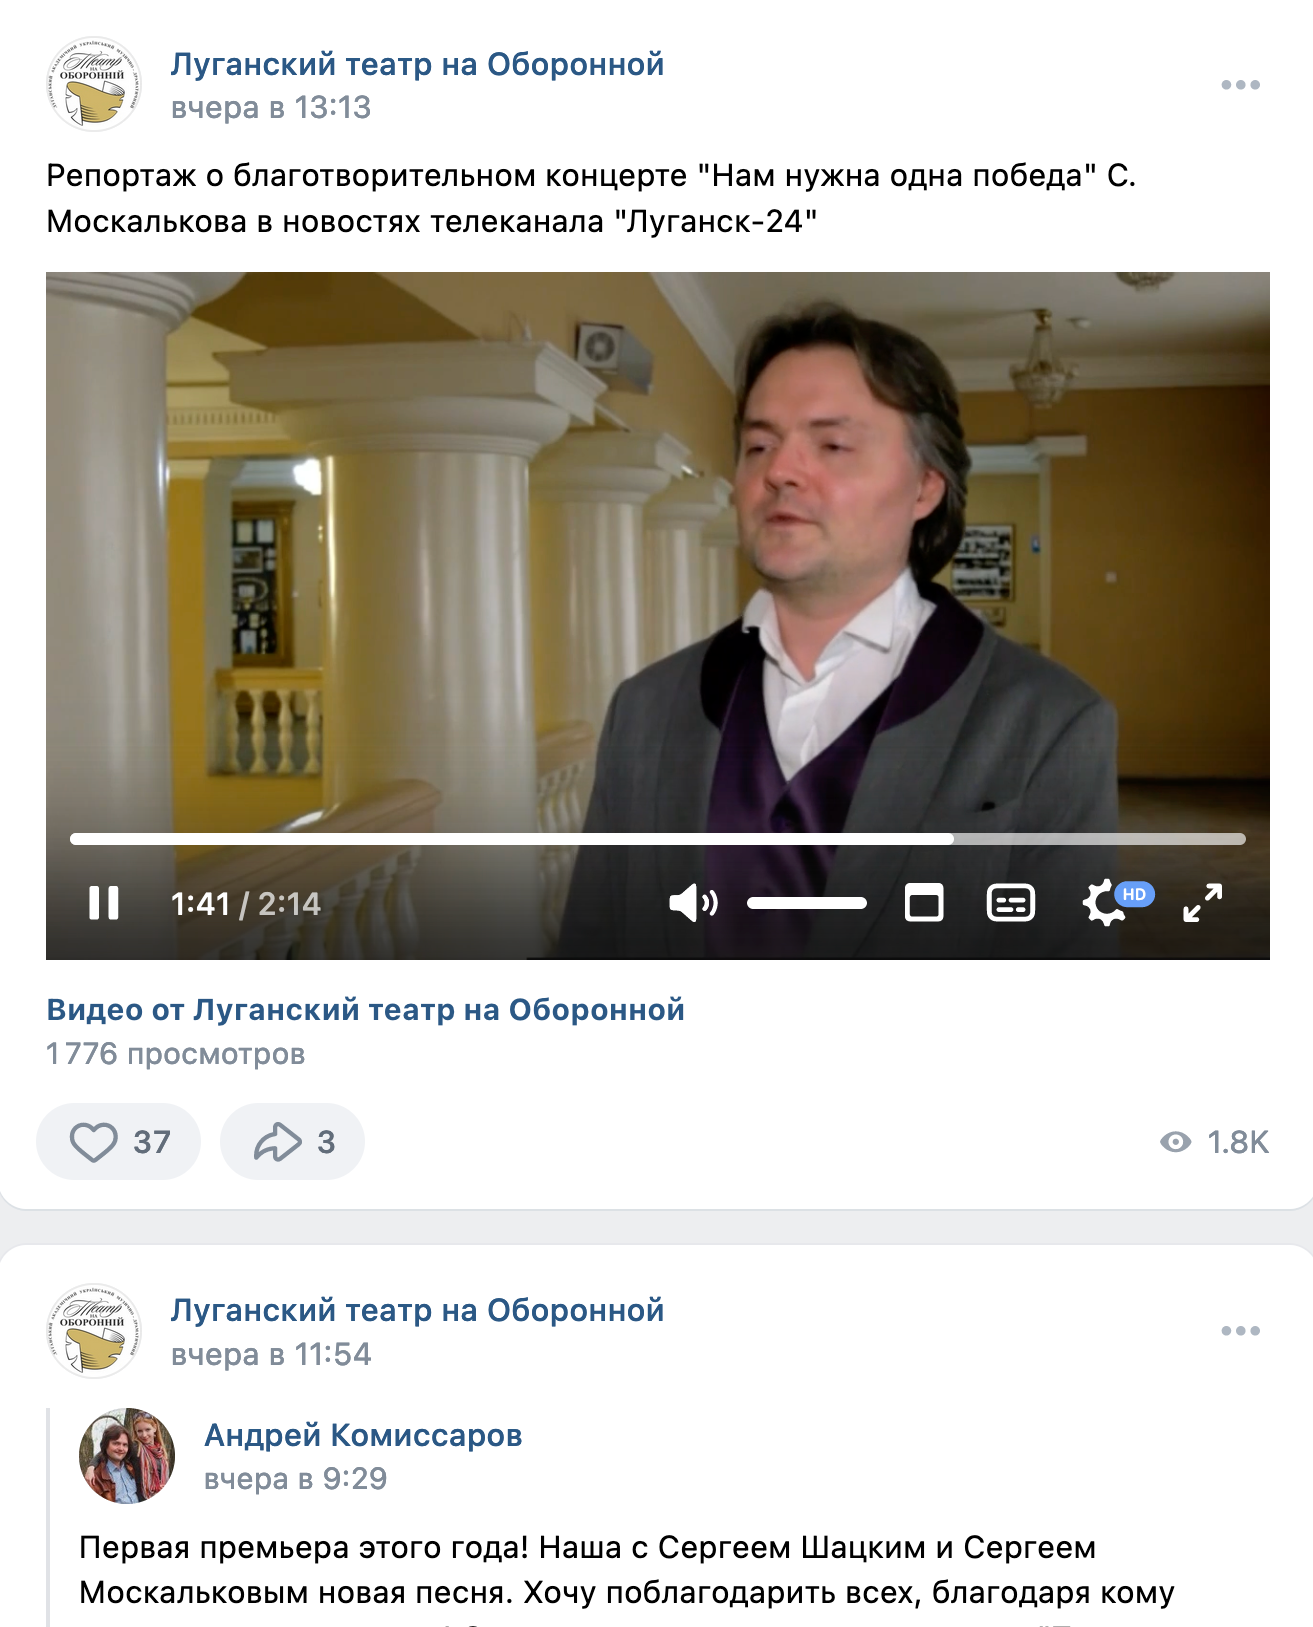The height and width of the screenshot is (1627, 1313).
Task: Switch video to fullscreen mode
Action: 1202,903
